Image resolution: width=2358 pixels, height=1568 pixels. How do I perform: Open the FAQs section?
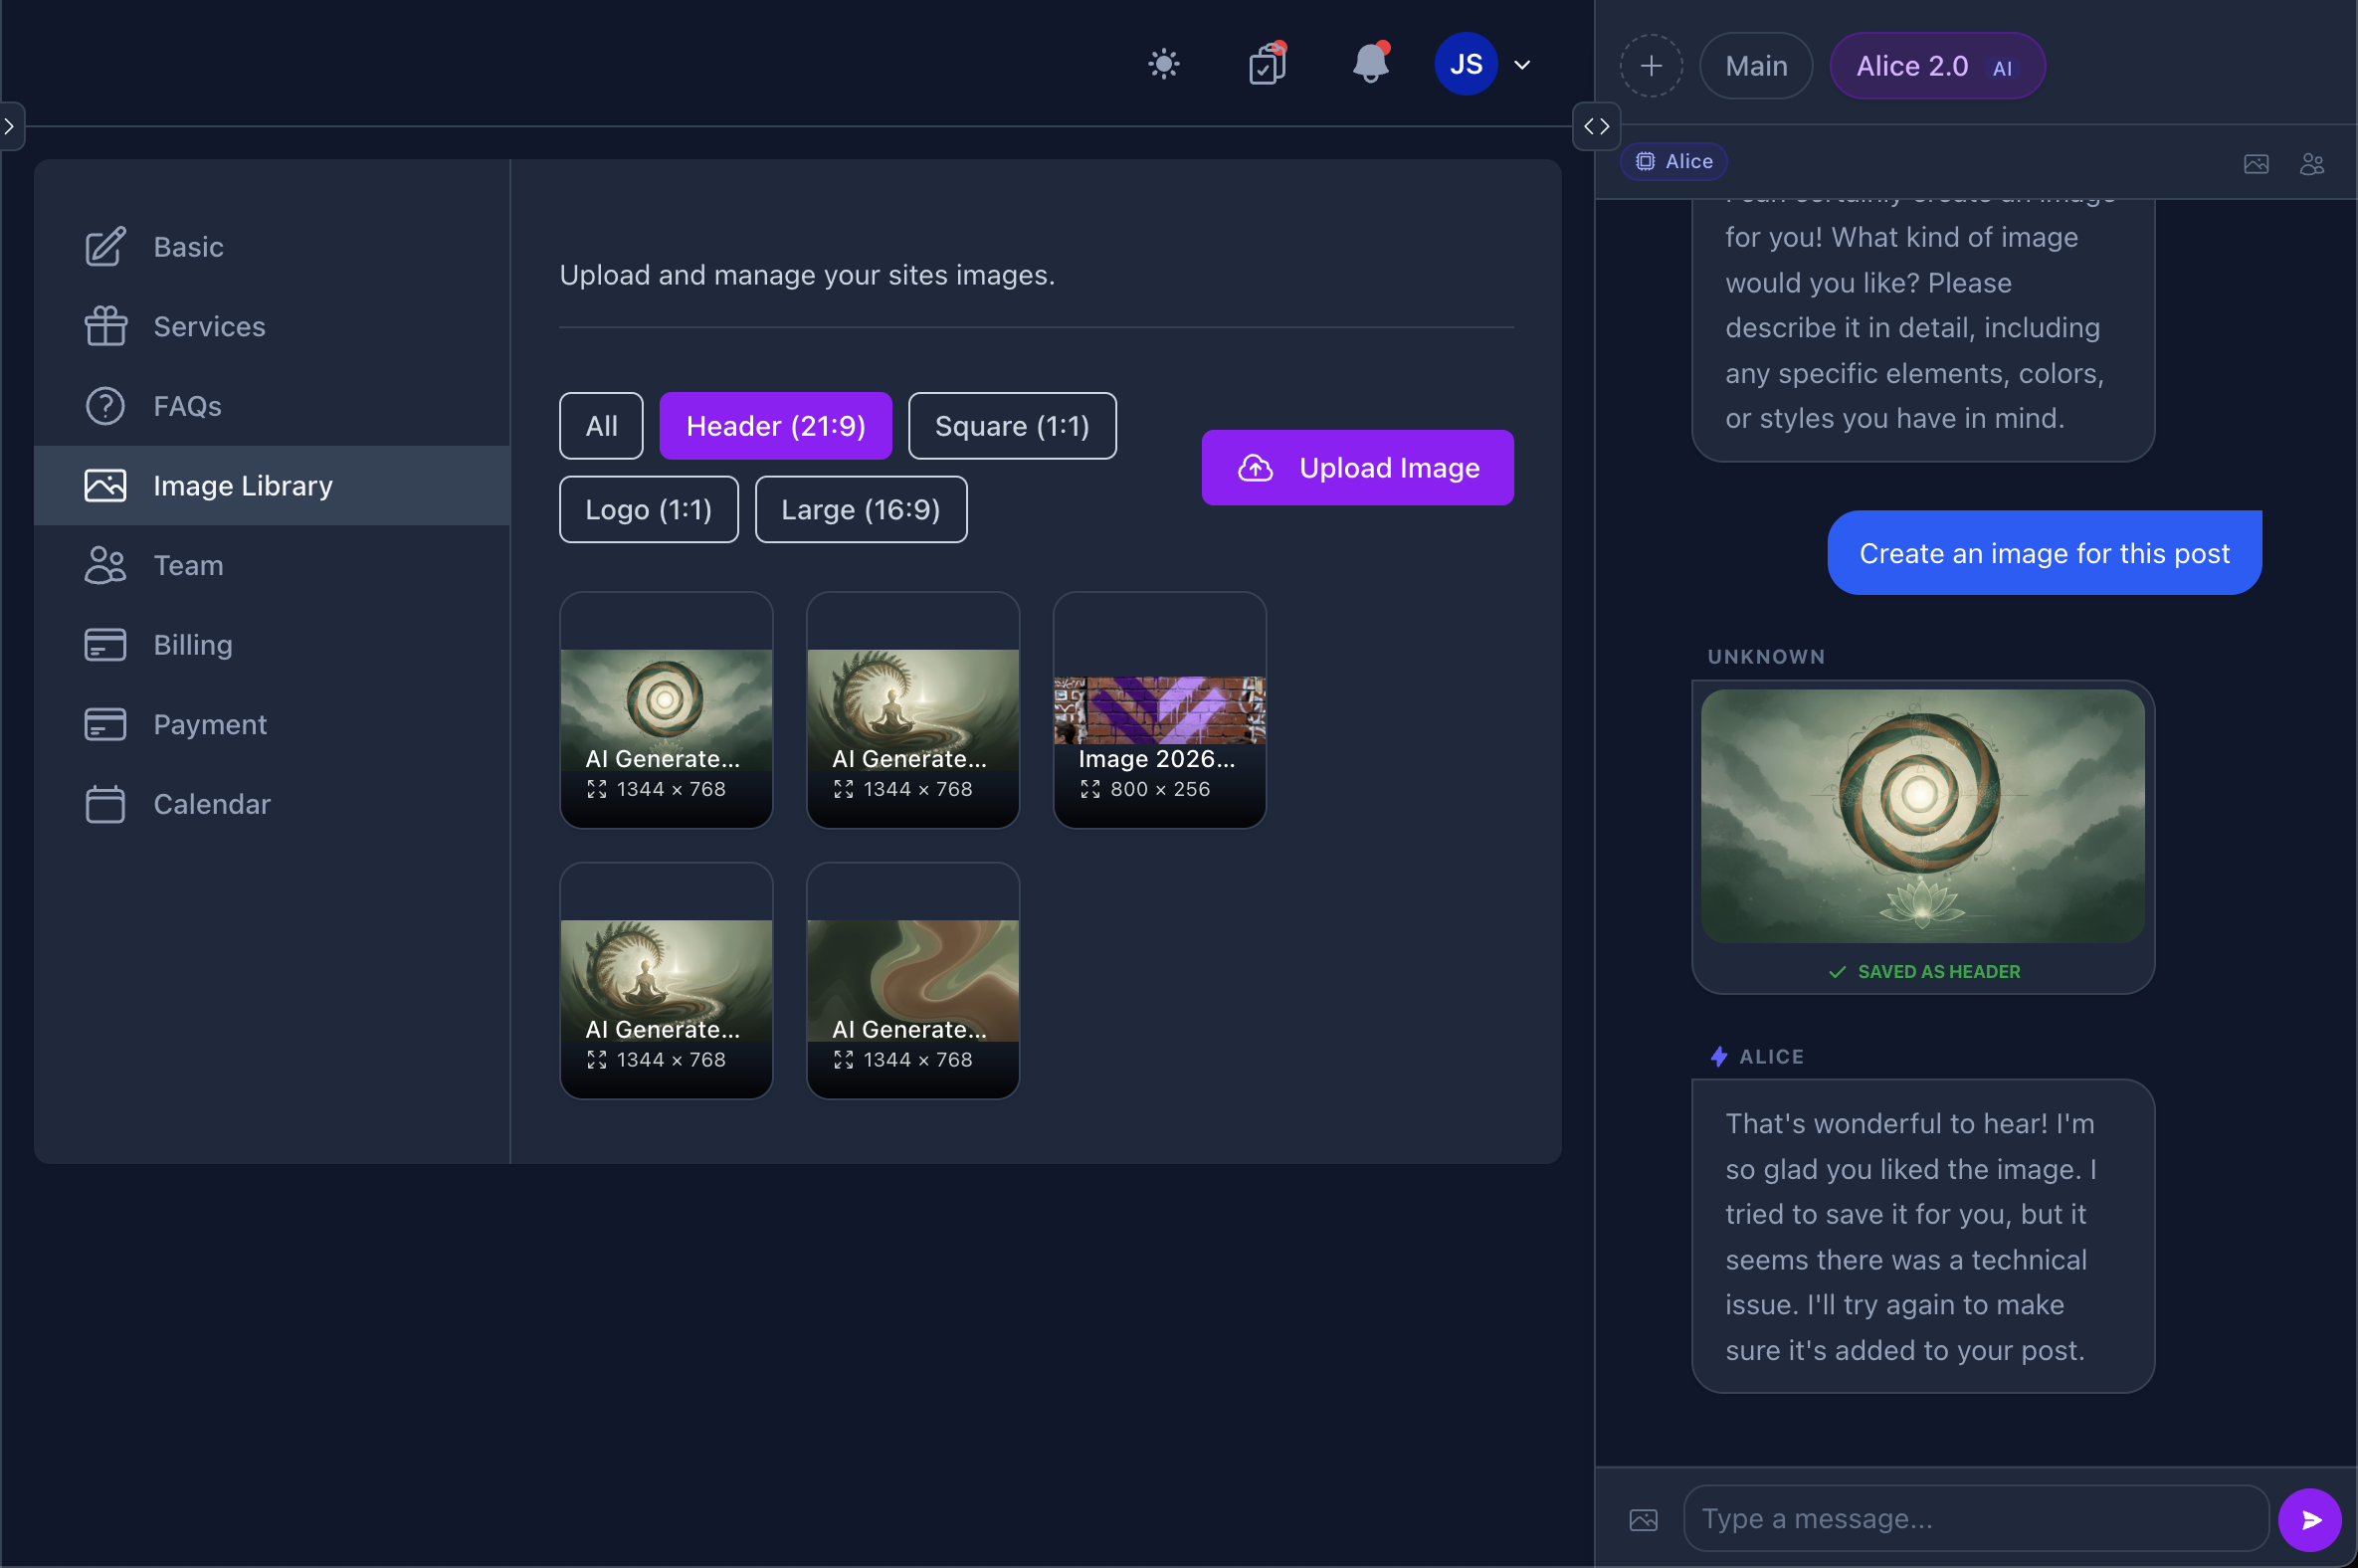272,406
